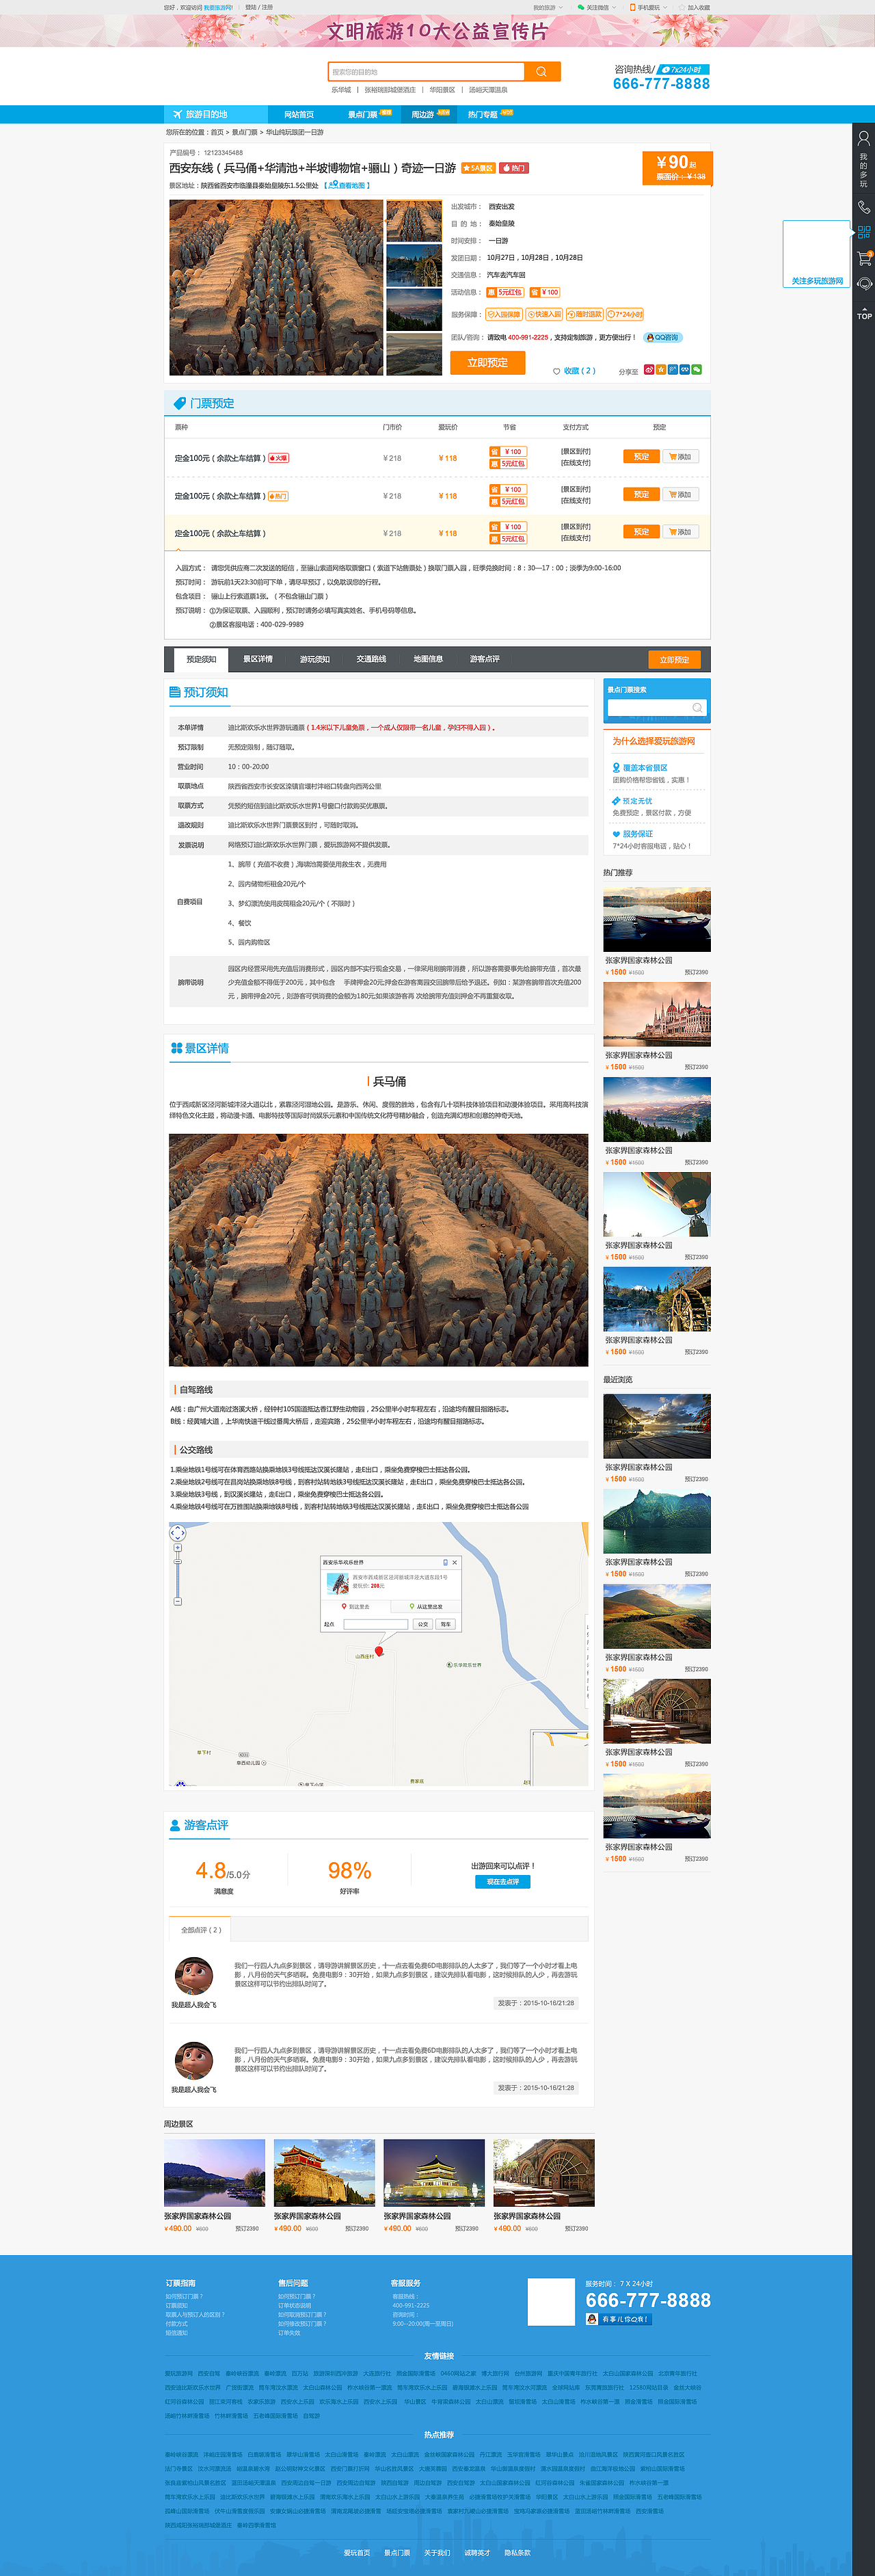Expand the 我的旅游 dropdown in top bar
Screen dimensions: 875x2576
click(x=548, y=7)
